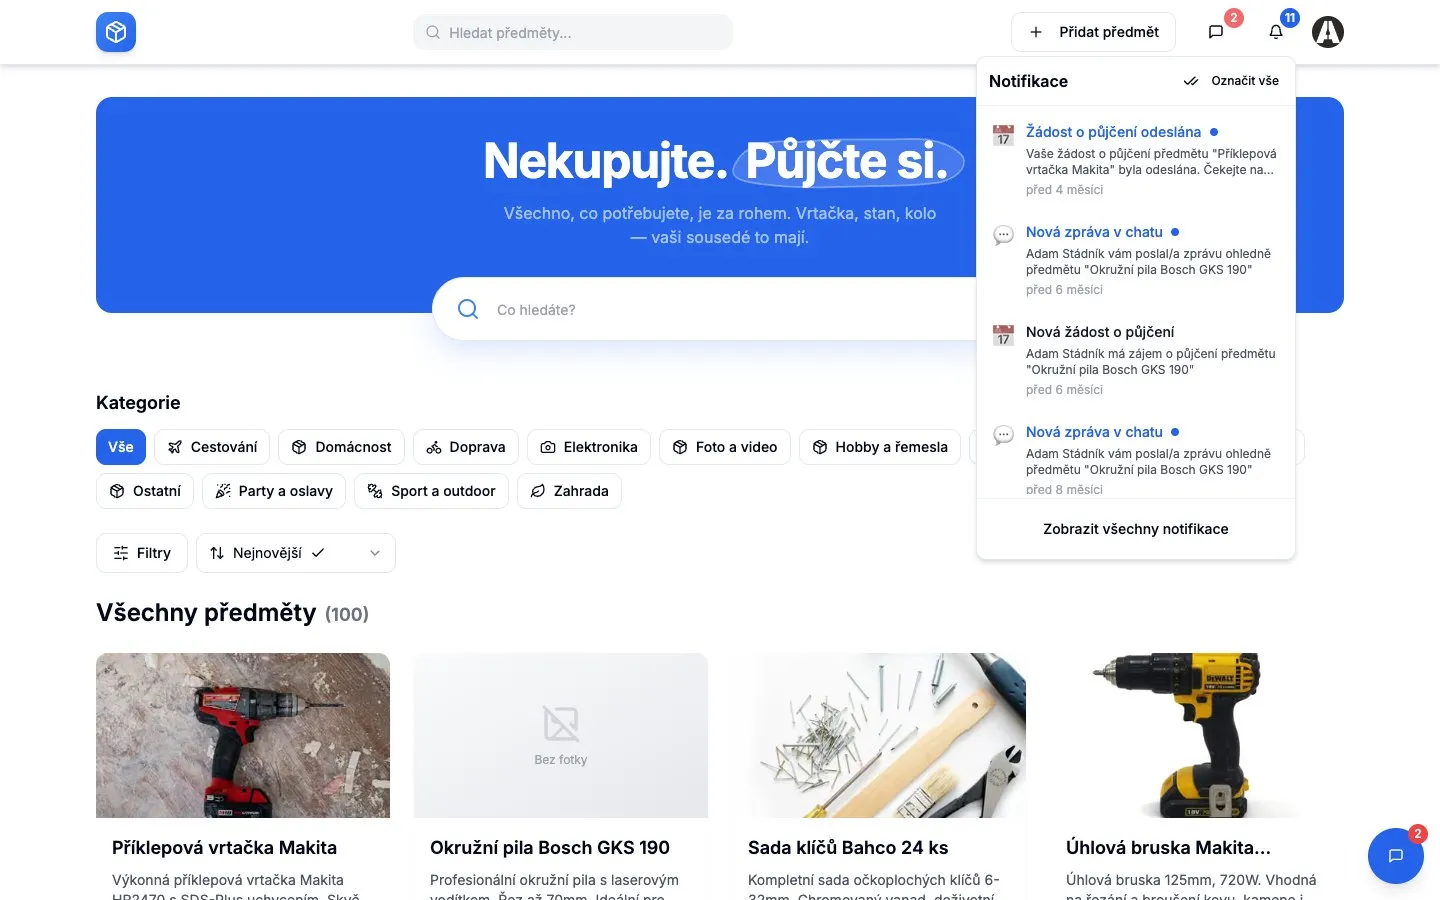This screenshot has height=900, width=1440.
Task: Open Sada klíčů Bahco 24 ks title
Action: coord(848,848)
